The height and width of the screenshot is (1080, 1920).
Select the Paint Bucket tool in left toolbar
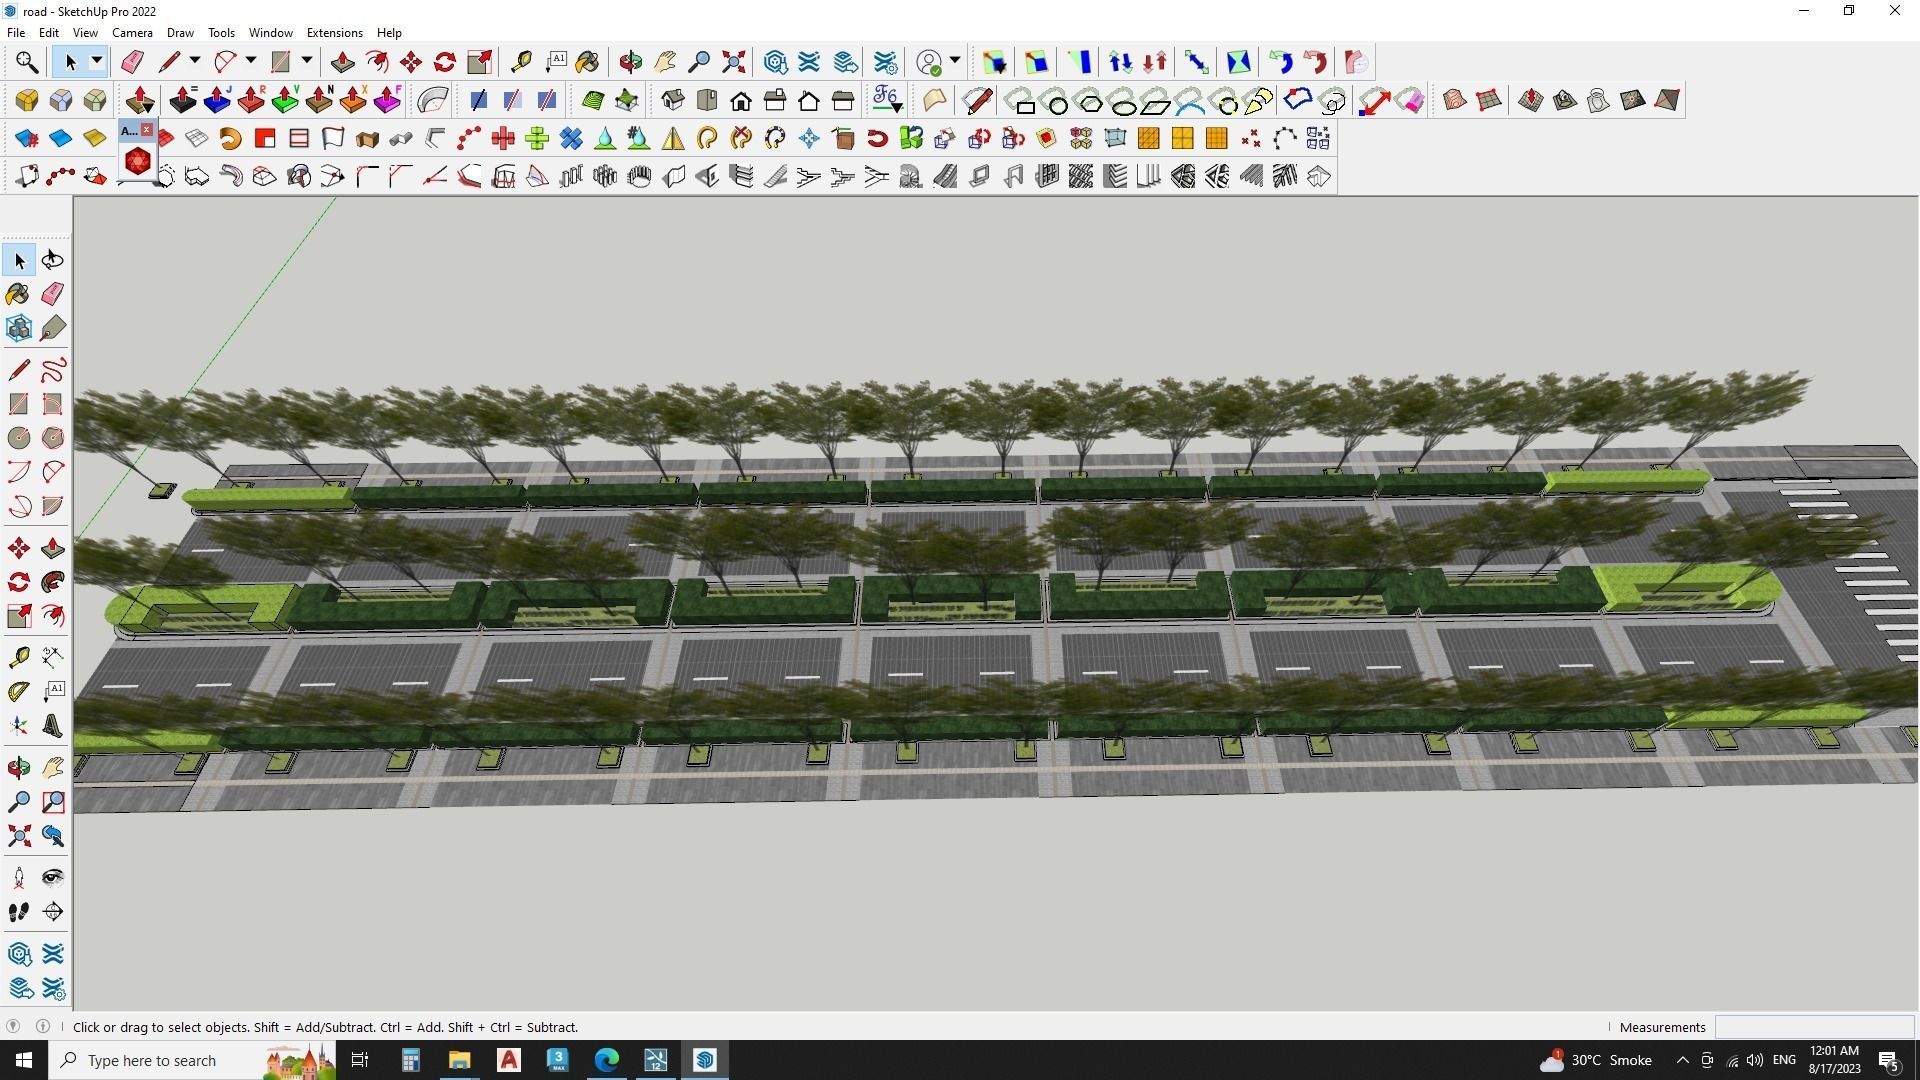[x=19, y=294]
